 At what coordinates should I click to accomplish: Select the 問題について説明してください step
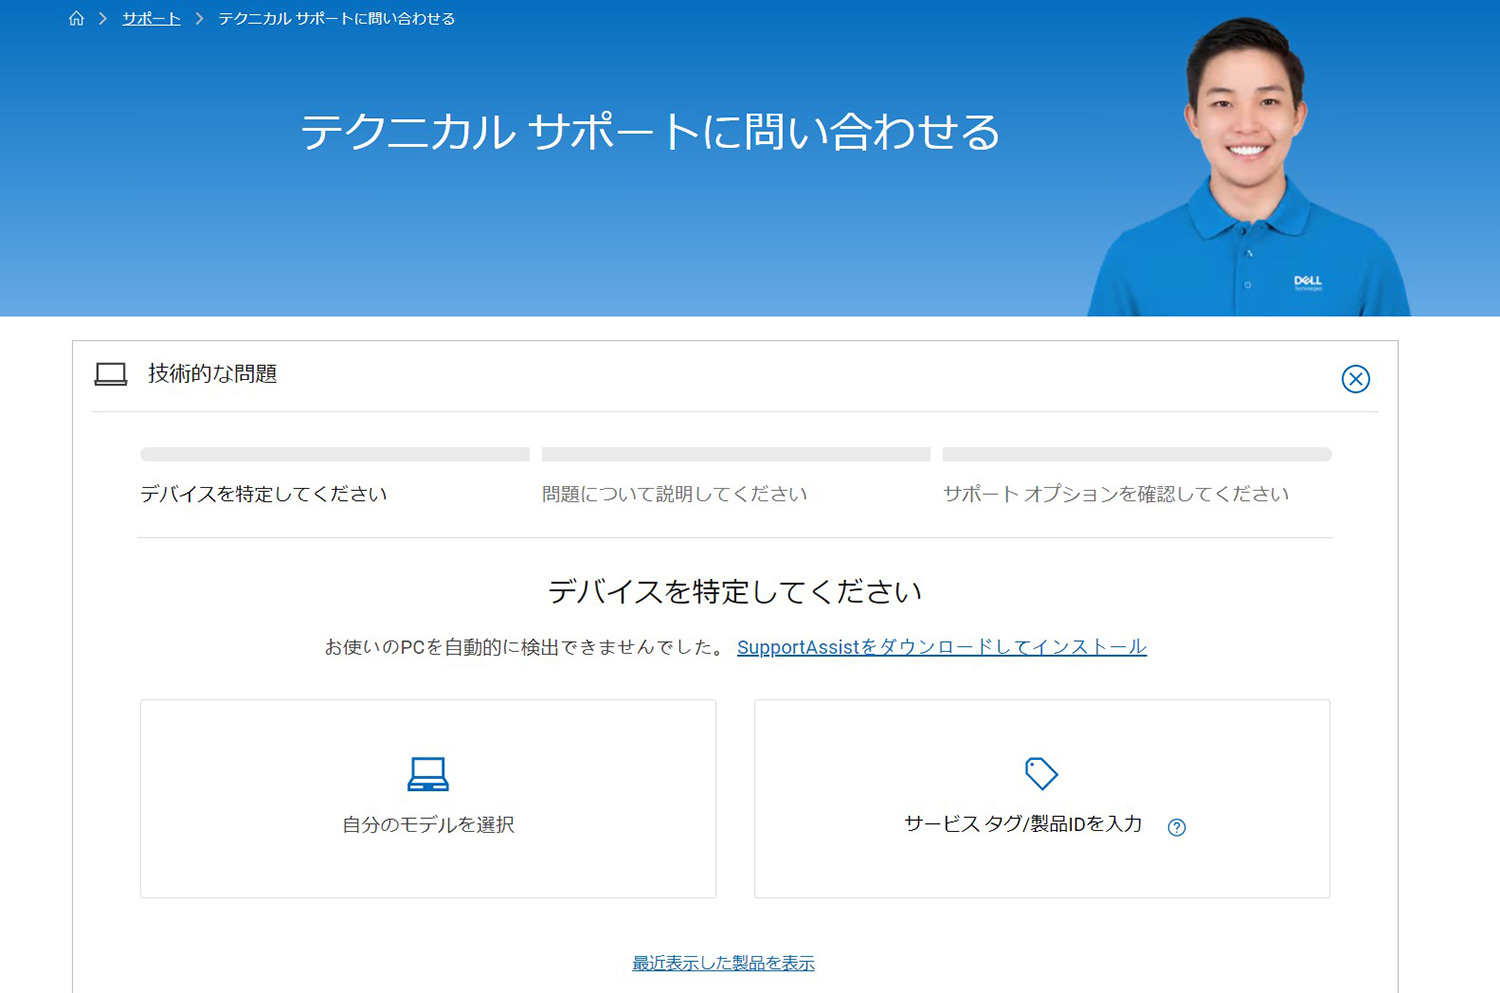click(674, 494)
